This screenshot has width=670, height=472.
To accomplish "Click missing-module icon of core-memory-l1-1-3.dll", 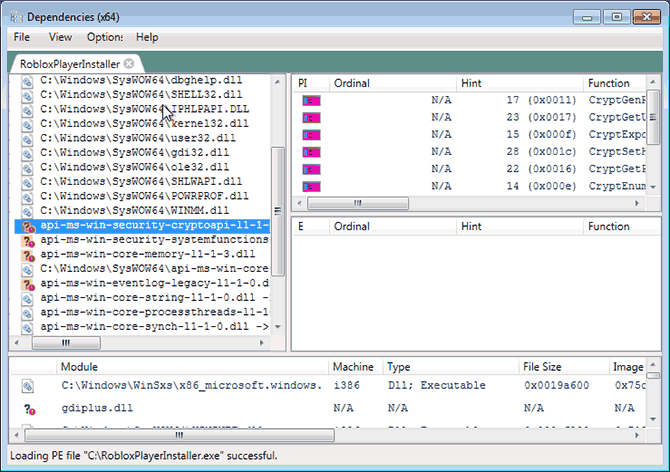I will point(28,255).
